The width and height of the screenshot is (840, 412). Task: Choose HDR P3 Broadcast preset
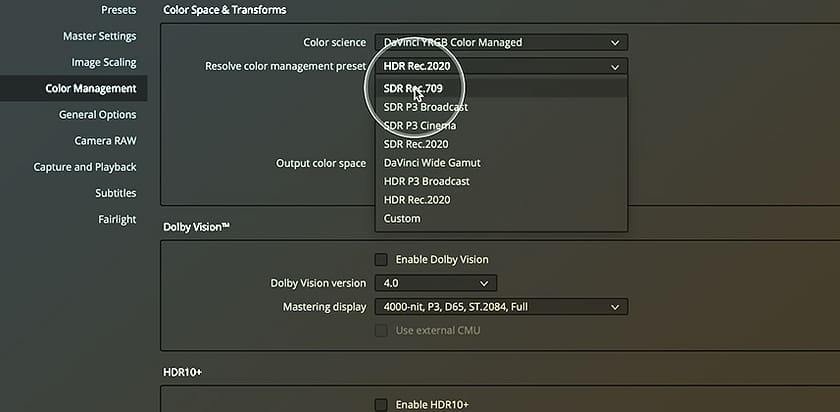point(501,182)
